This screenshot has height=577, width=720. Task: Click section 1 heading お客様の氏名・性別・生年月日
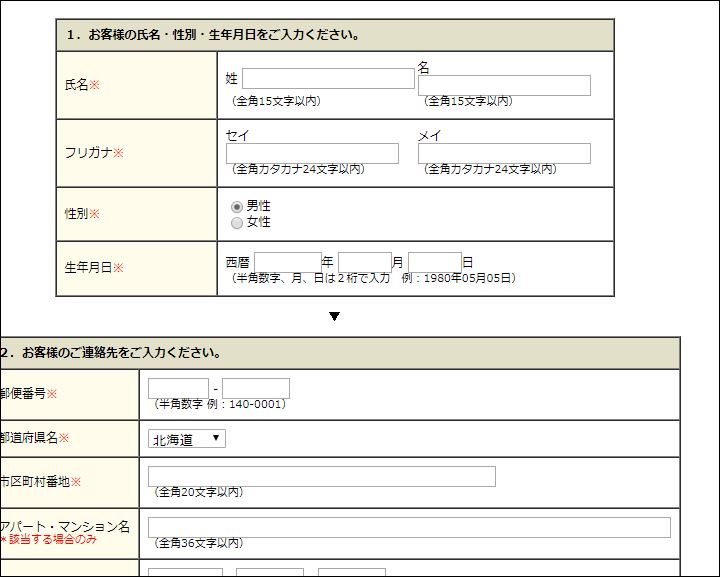(214, 35)
